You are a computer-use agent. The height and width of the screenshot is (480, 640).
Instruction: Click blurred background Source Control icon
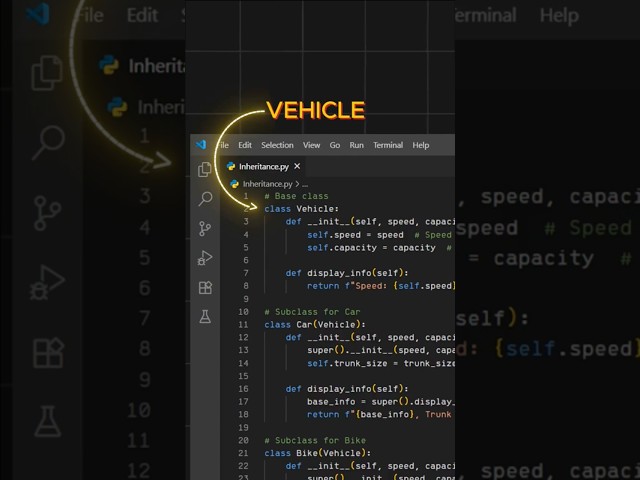(x=47, y=213)
